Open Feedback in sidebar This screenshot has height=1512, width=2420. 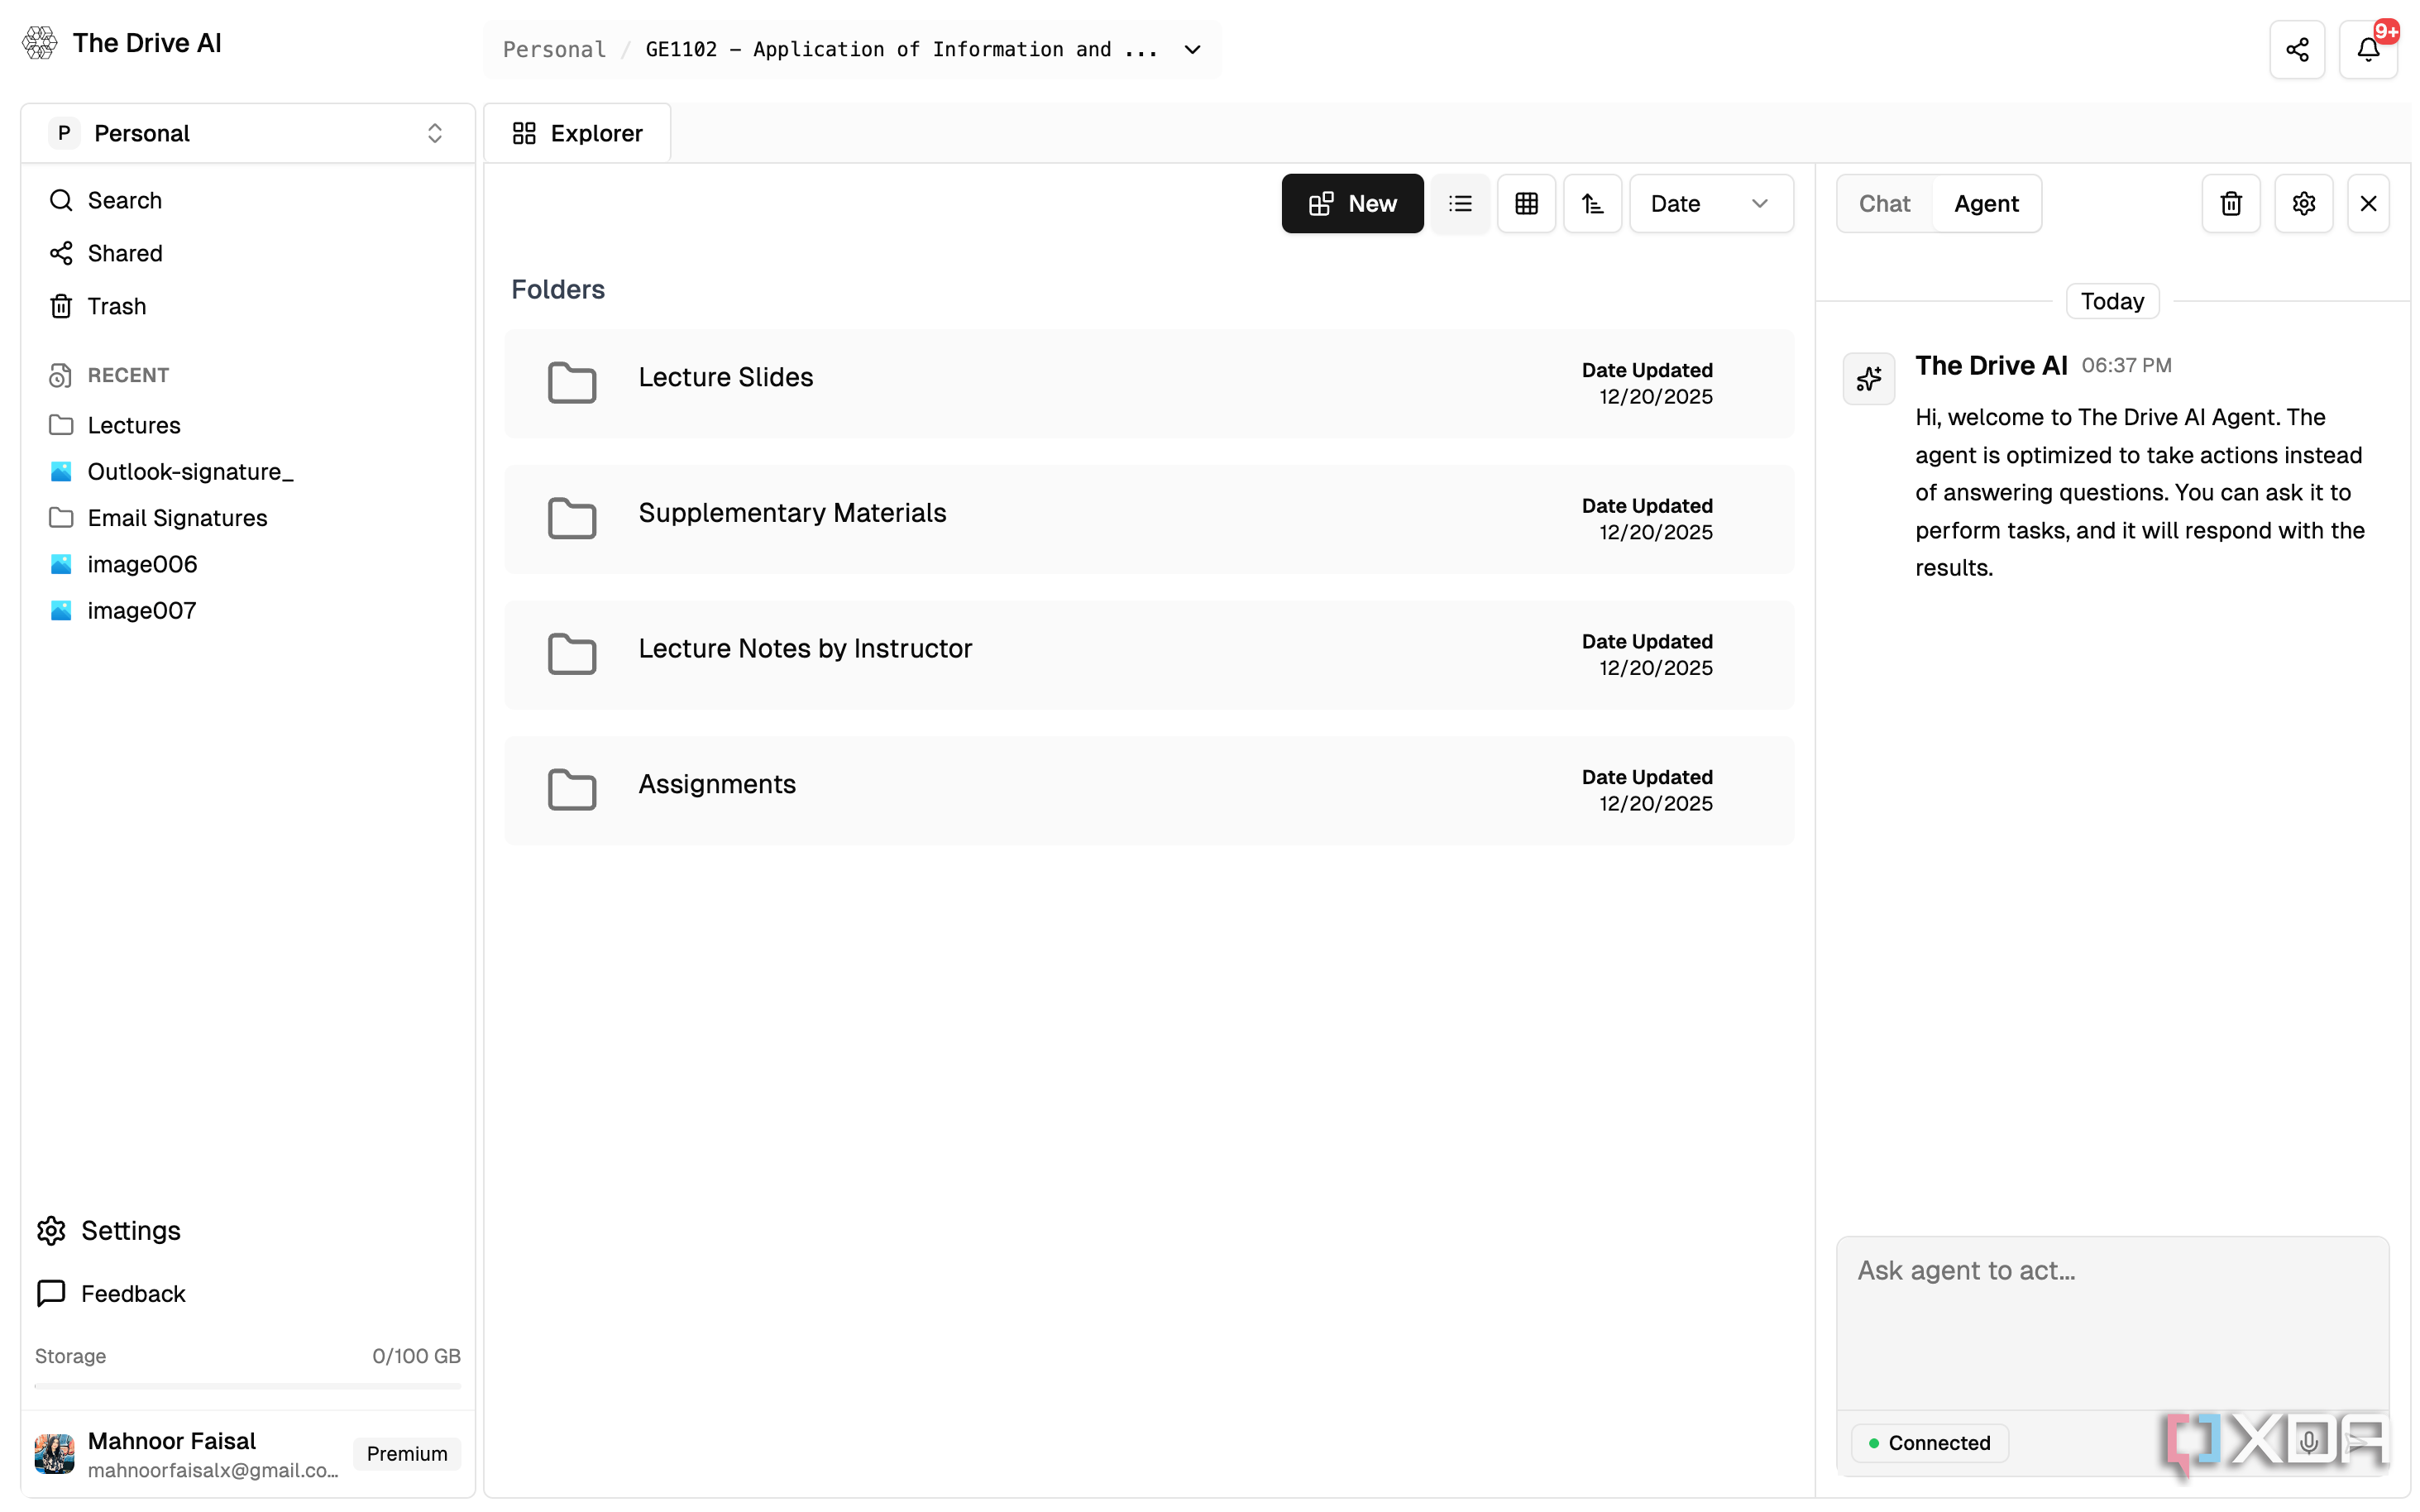point(110,1293)
